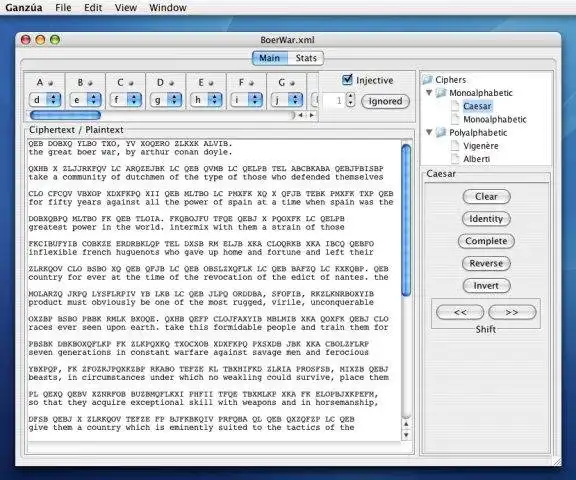Select the Polyalphabetic folder icon

point(441,132)
